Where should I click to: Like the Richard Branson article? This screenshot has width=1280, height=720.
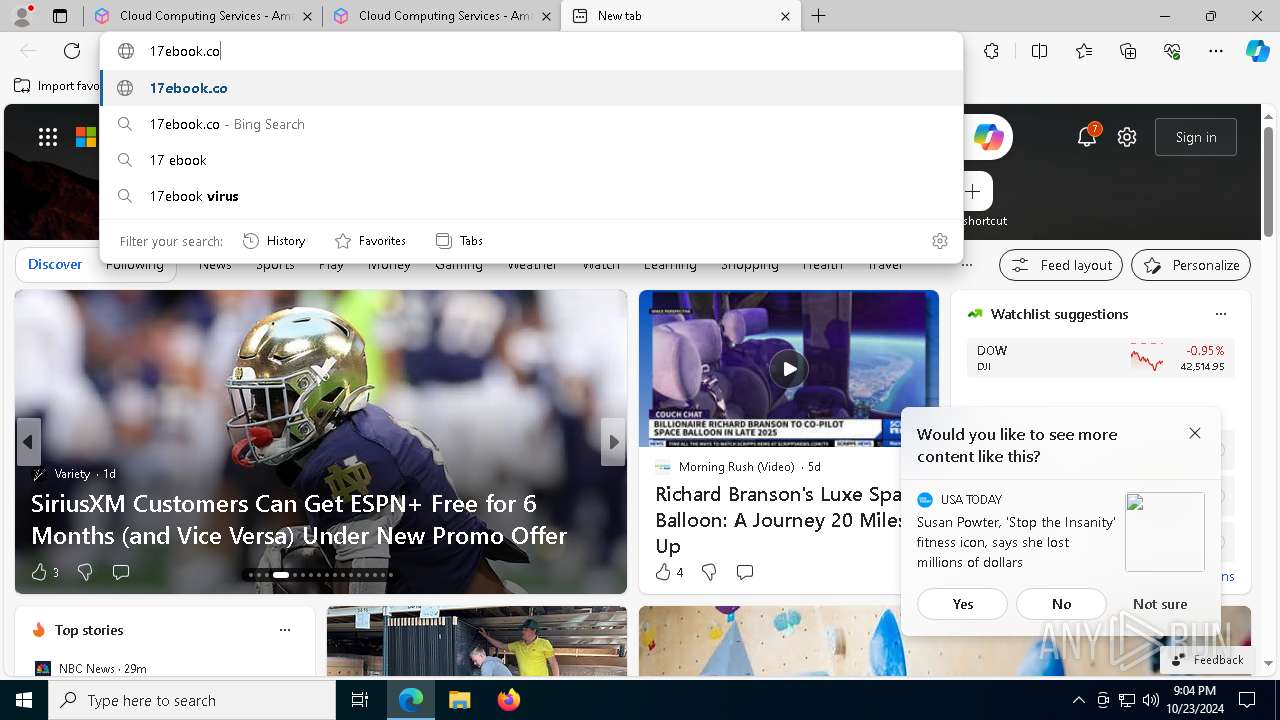pyautogui.click(x=663, y=572)
